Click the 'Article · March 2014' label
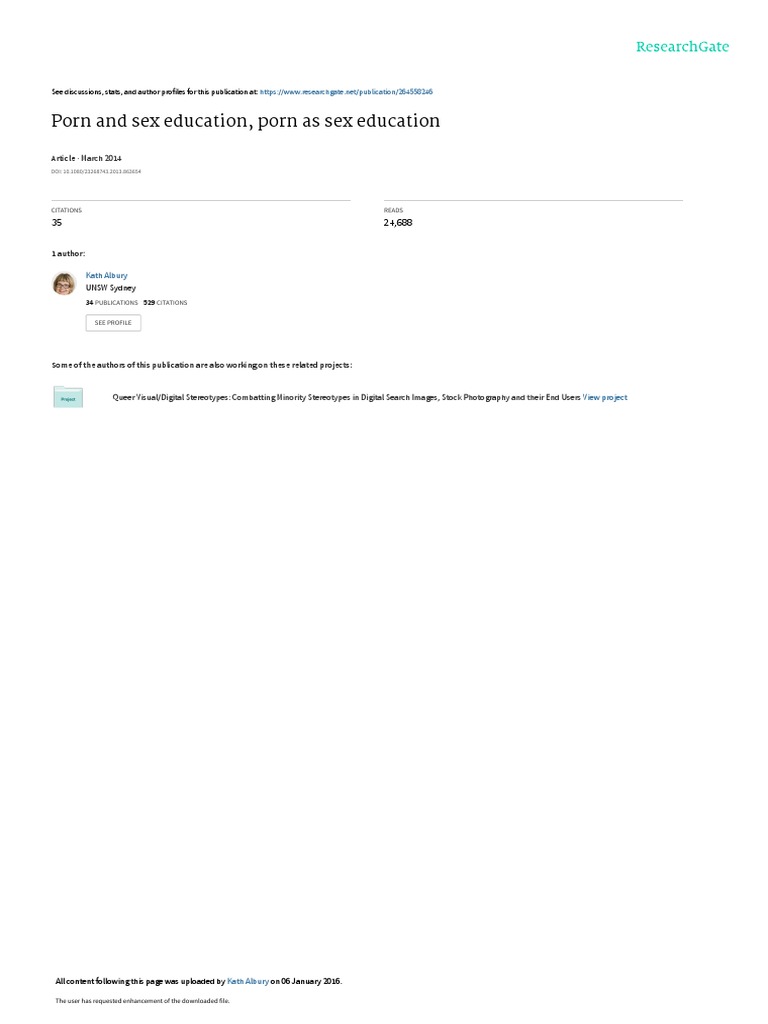768x1024 pixels. (x=86, y=158)
